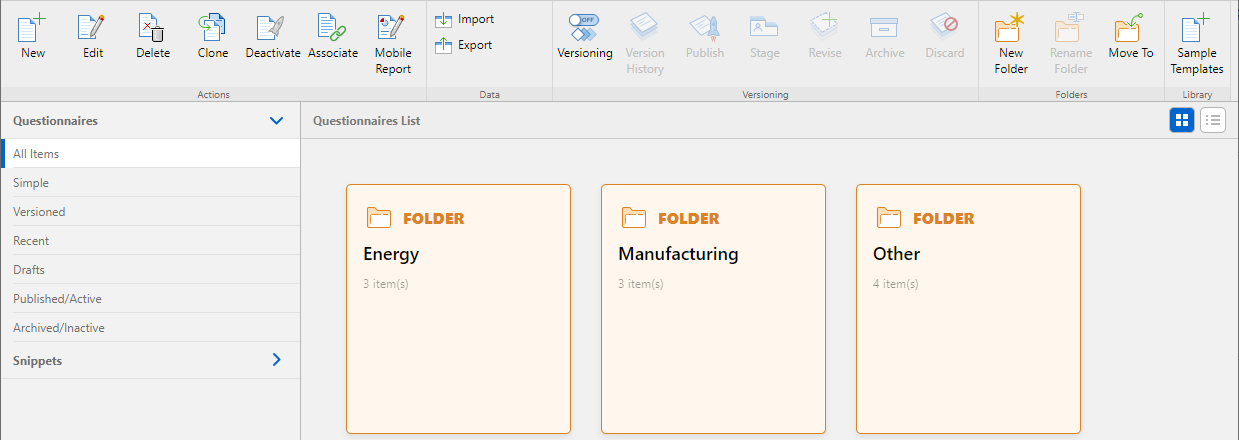Screen dimensions: 1239x440
Task: Select Drafts in the sidebar
Action: click(29, 270)
